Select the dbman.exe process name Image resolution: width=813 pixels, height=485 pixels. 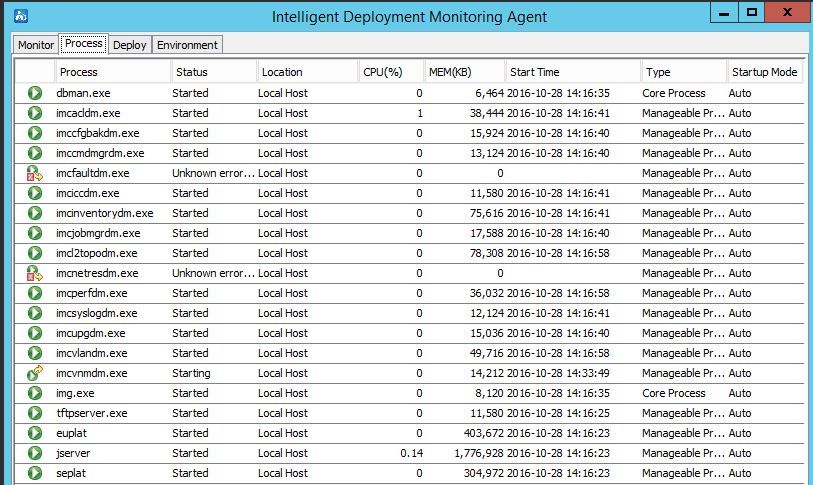[83, 93]
